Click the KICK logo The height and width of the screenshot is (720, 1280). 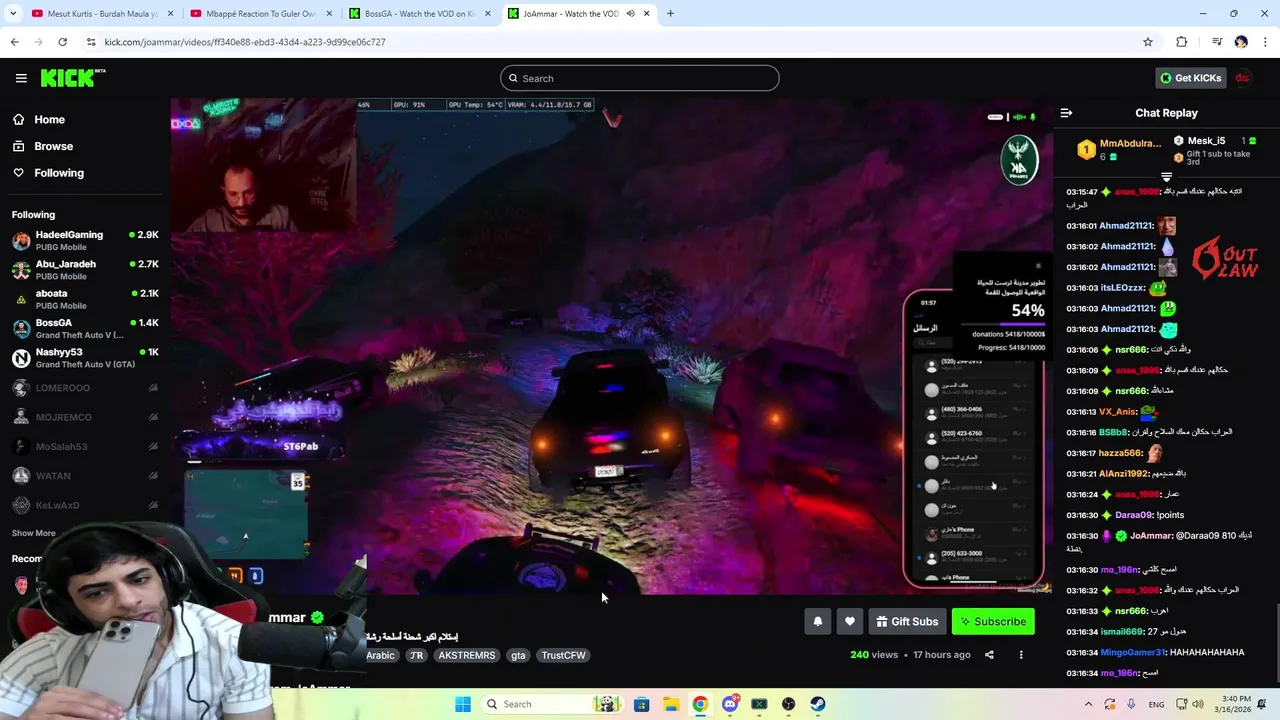pyautogui.click(x=73, y=78)
